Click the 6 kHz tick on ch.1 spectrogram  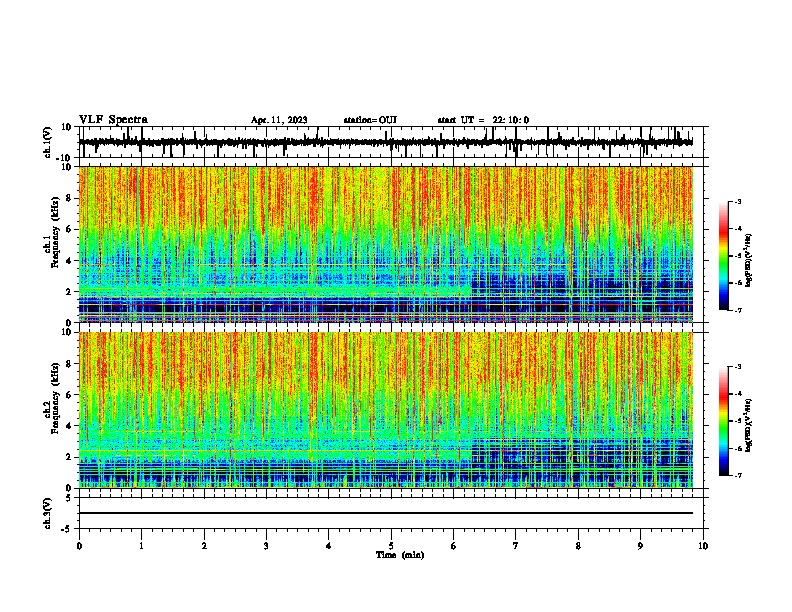pos(69,229)
